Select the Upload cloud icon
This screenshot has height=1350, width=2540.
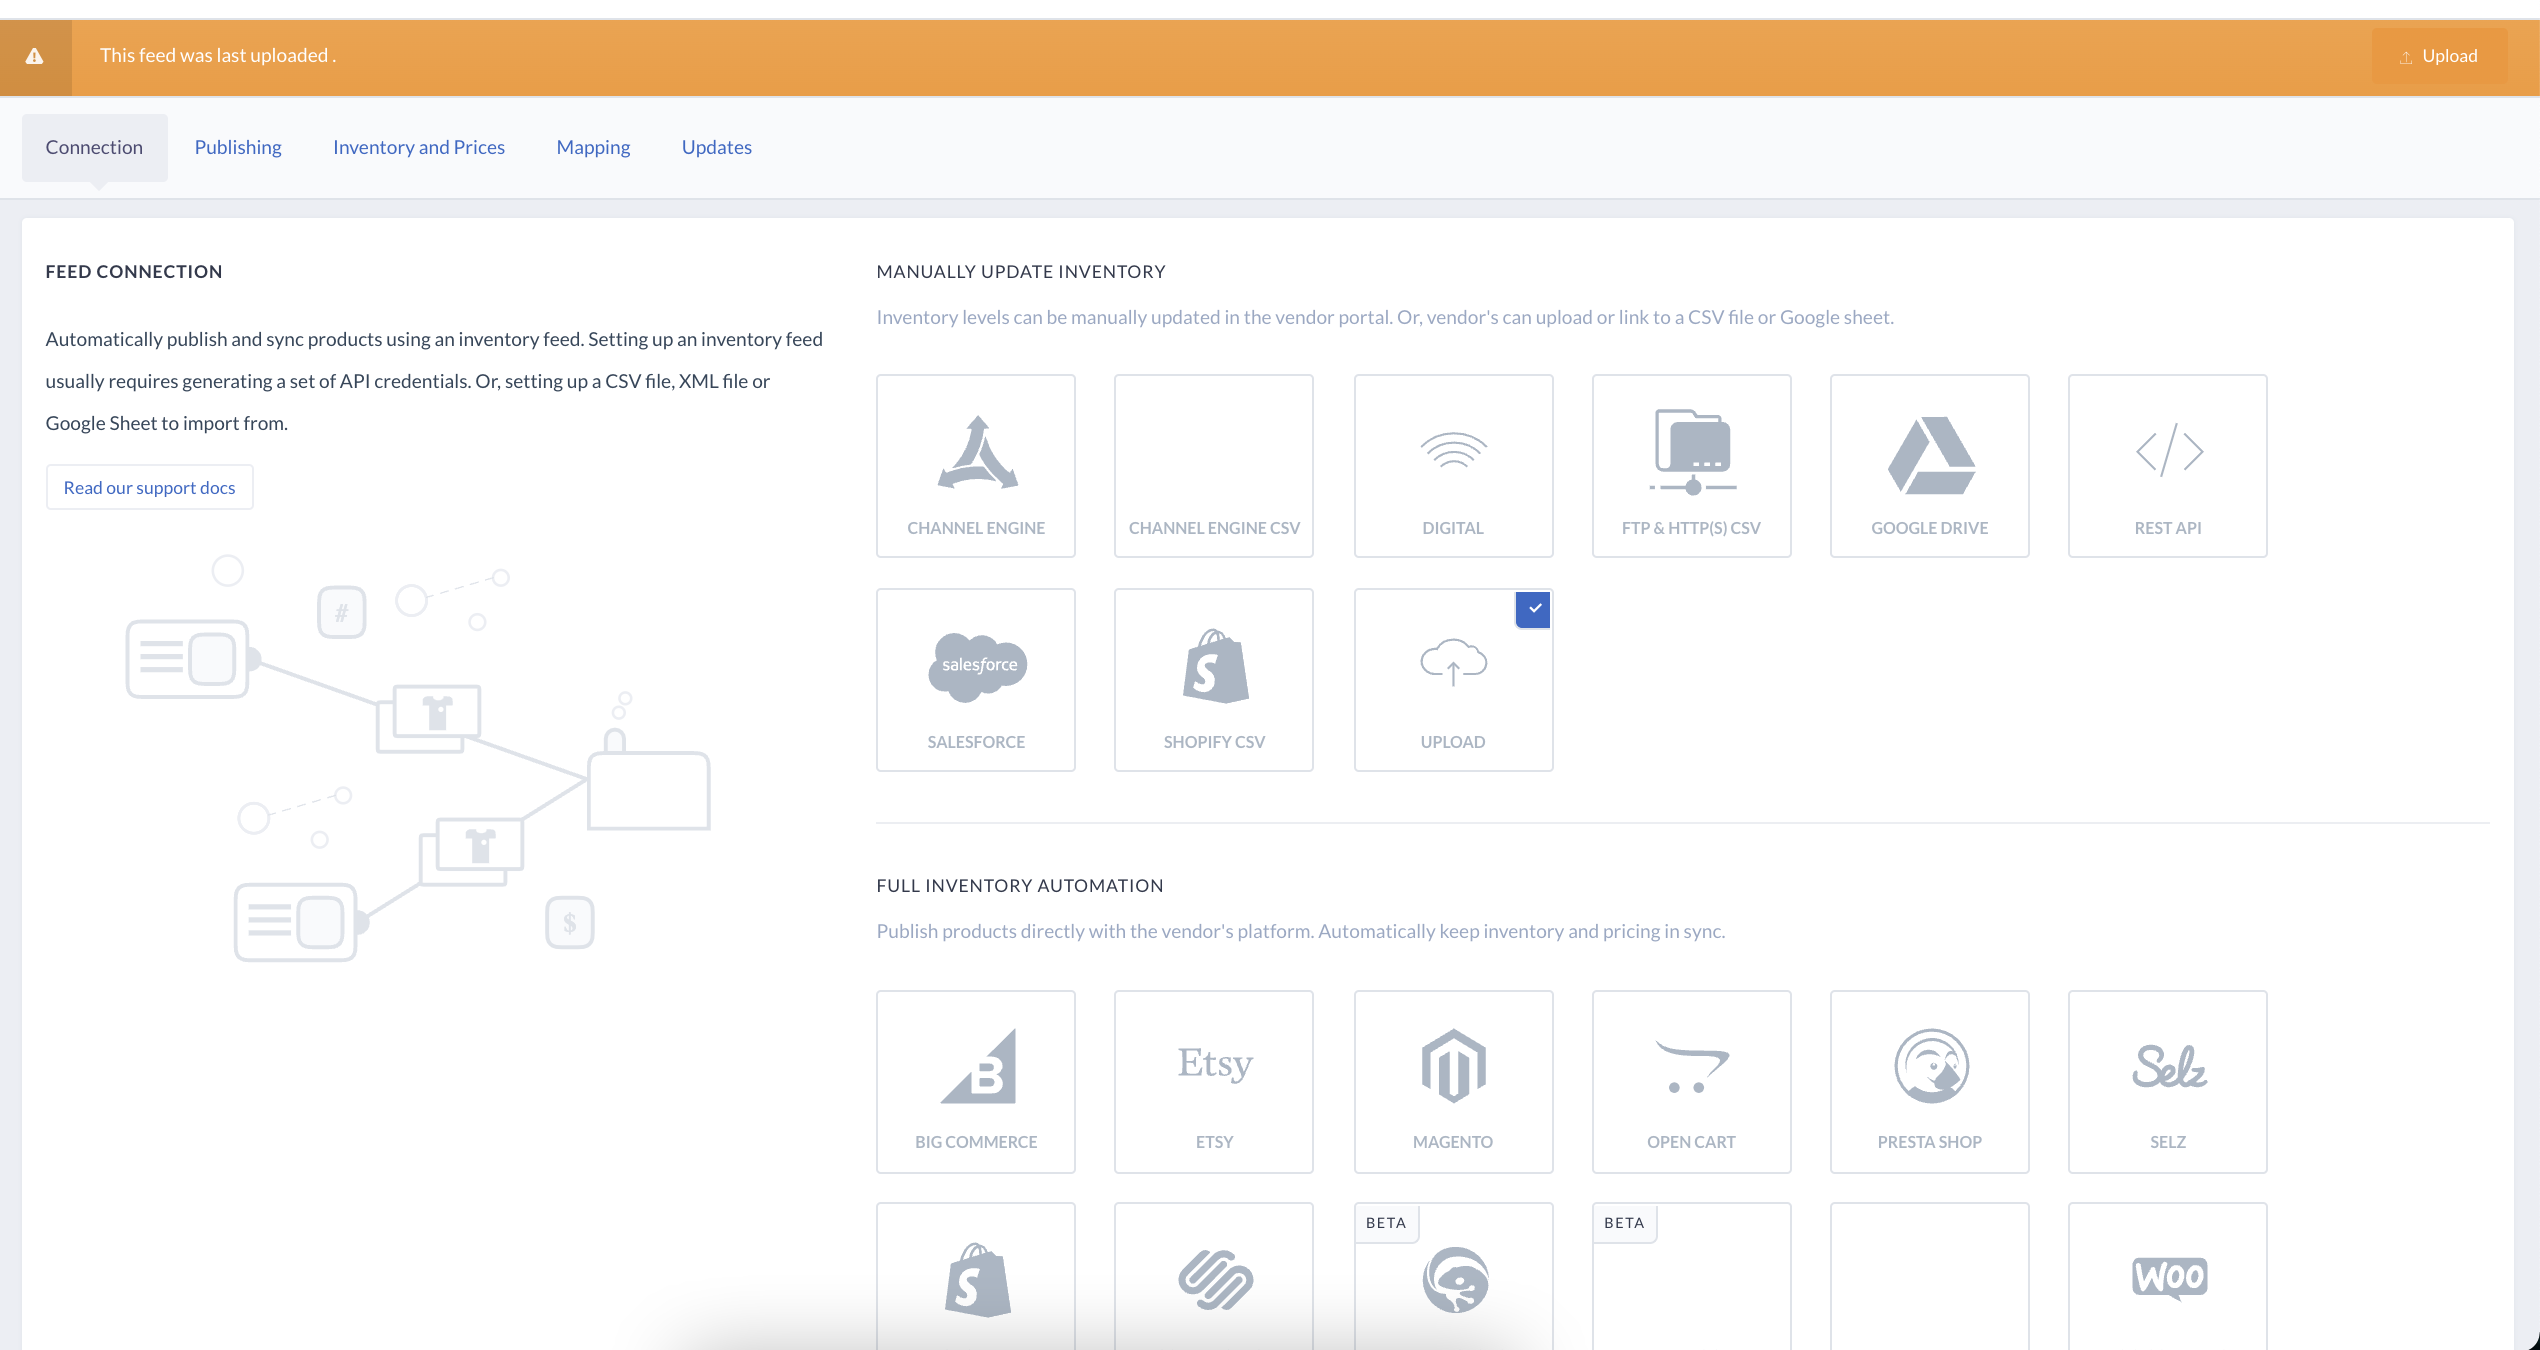click(1454, 662)
